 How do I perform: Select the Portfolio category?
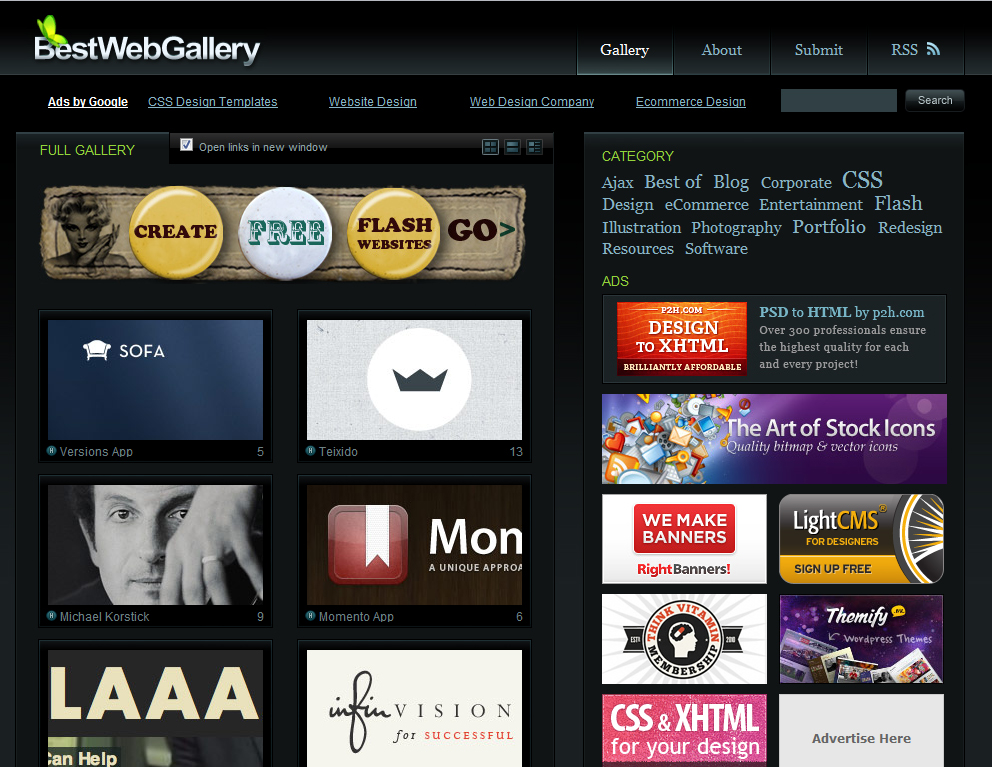coord(829,227)
